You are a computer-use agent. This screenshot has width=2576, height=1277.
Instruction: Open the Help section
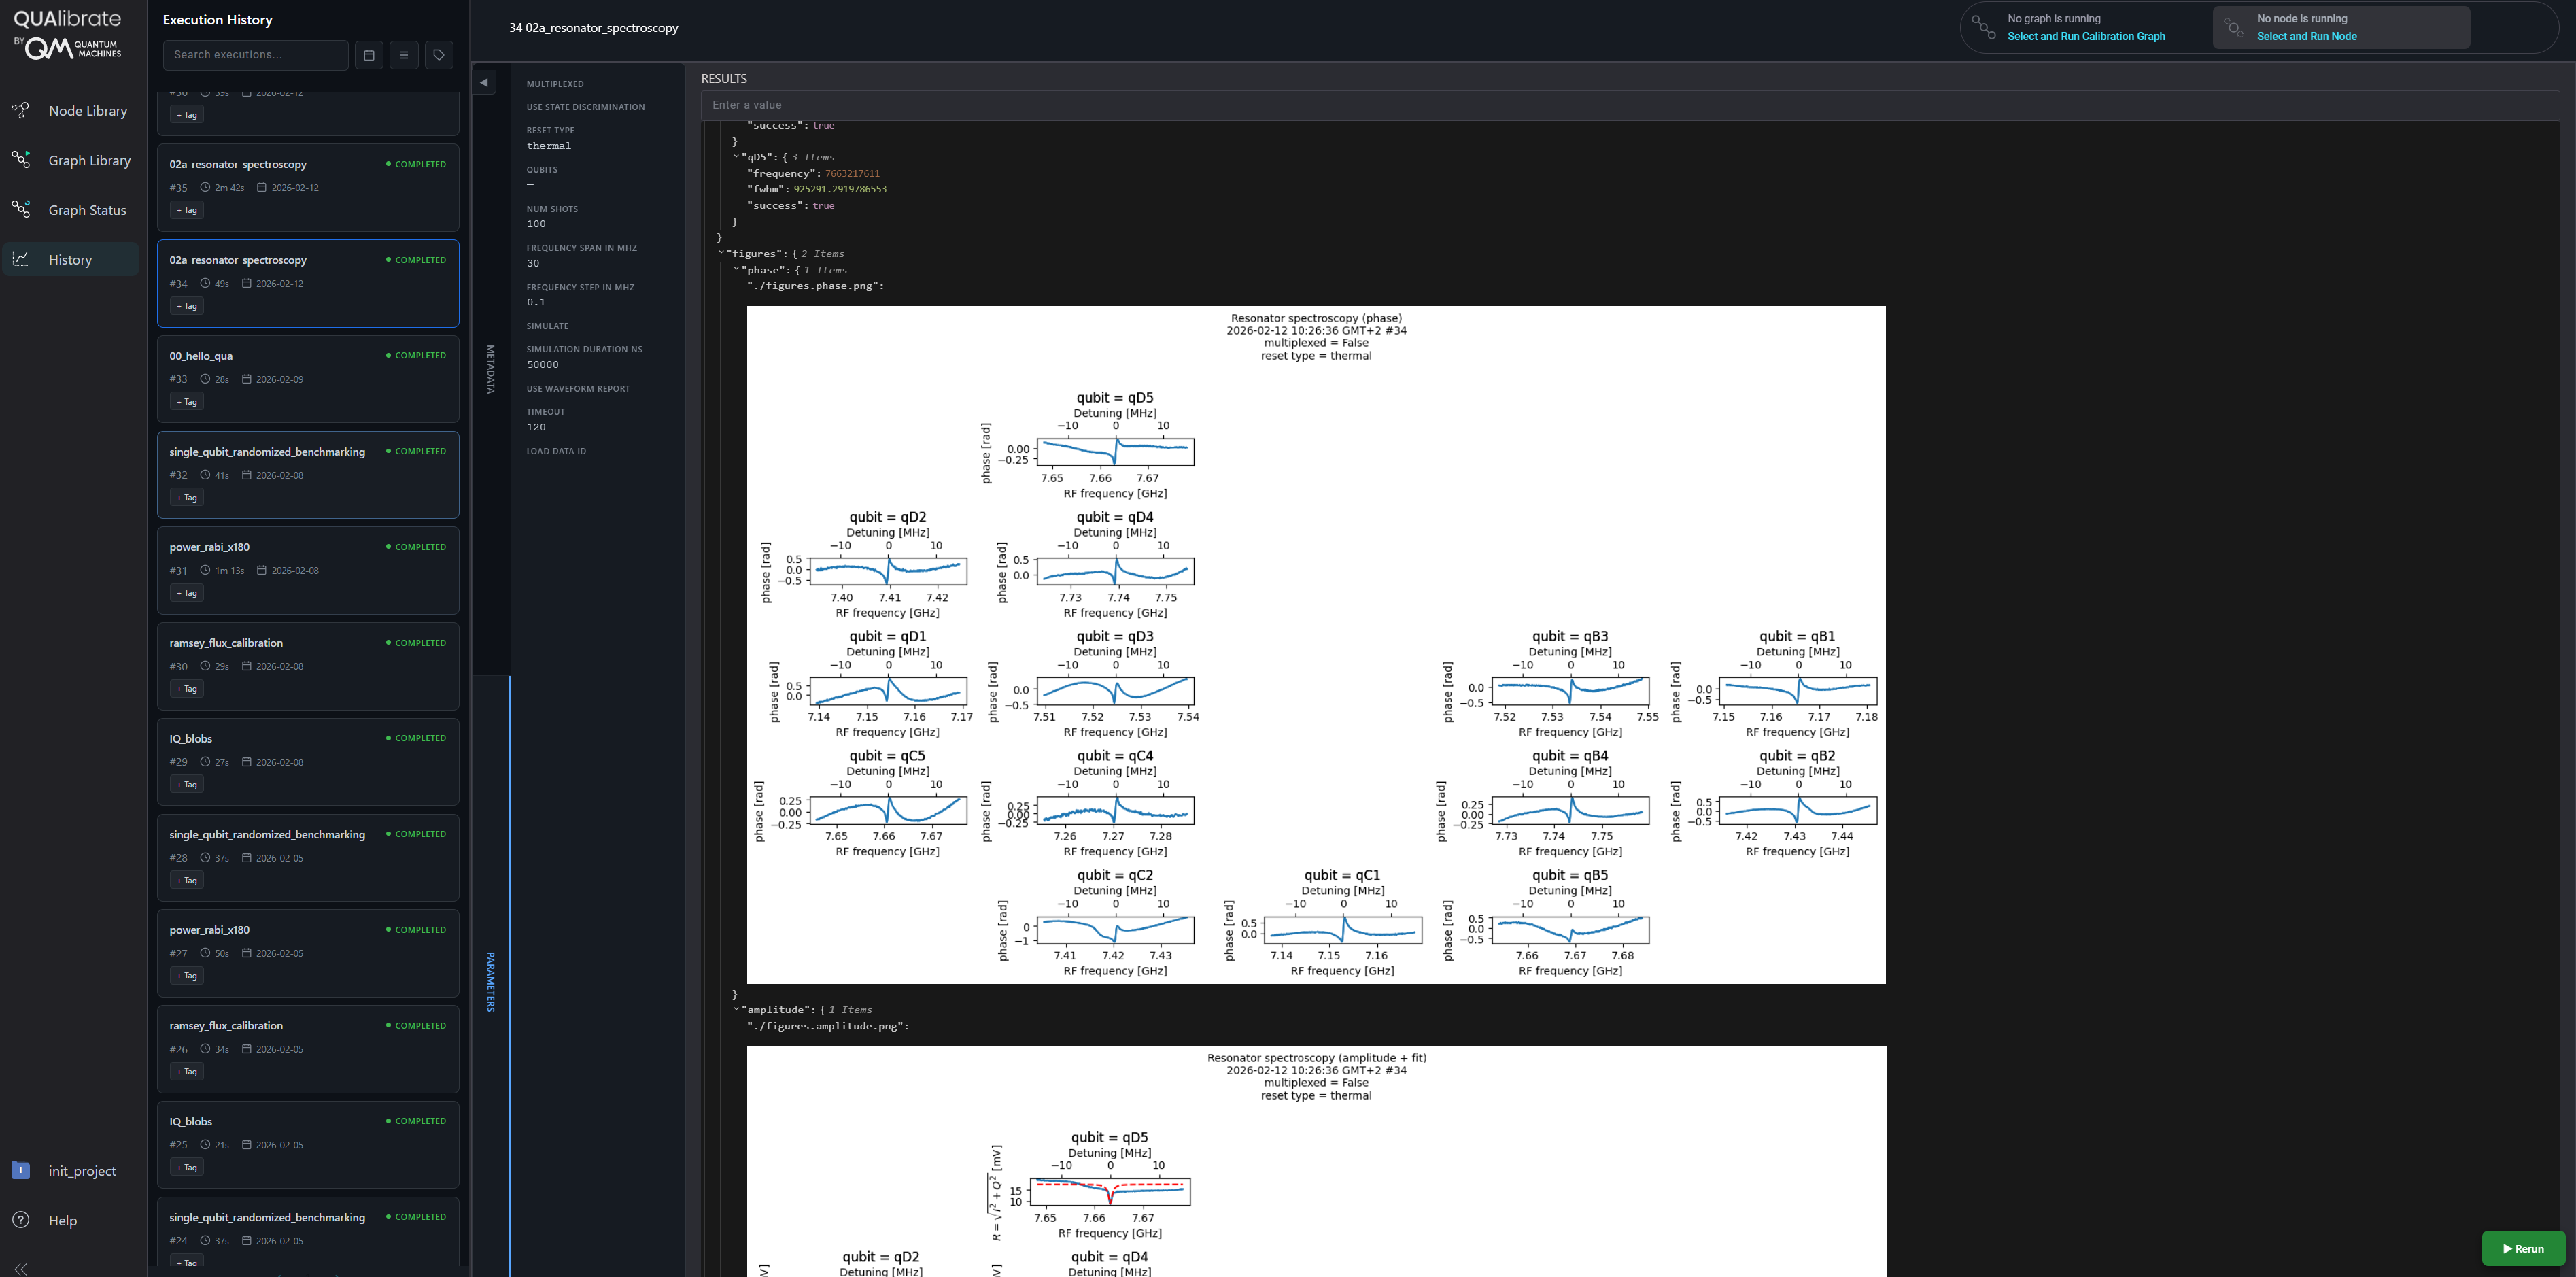tap(62, 1220)
